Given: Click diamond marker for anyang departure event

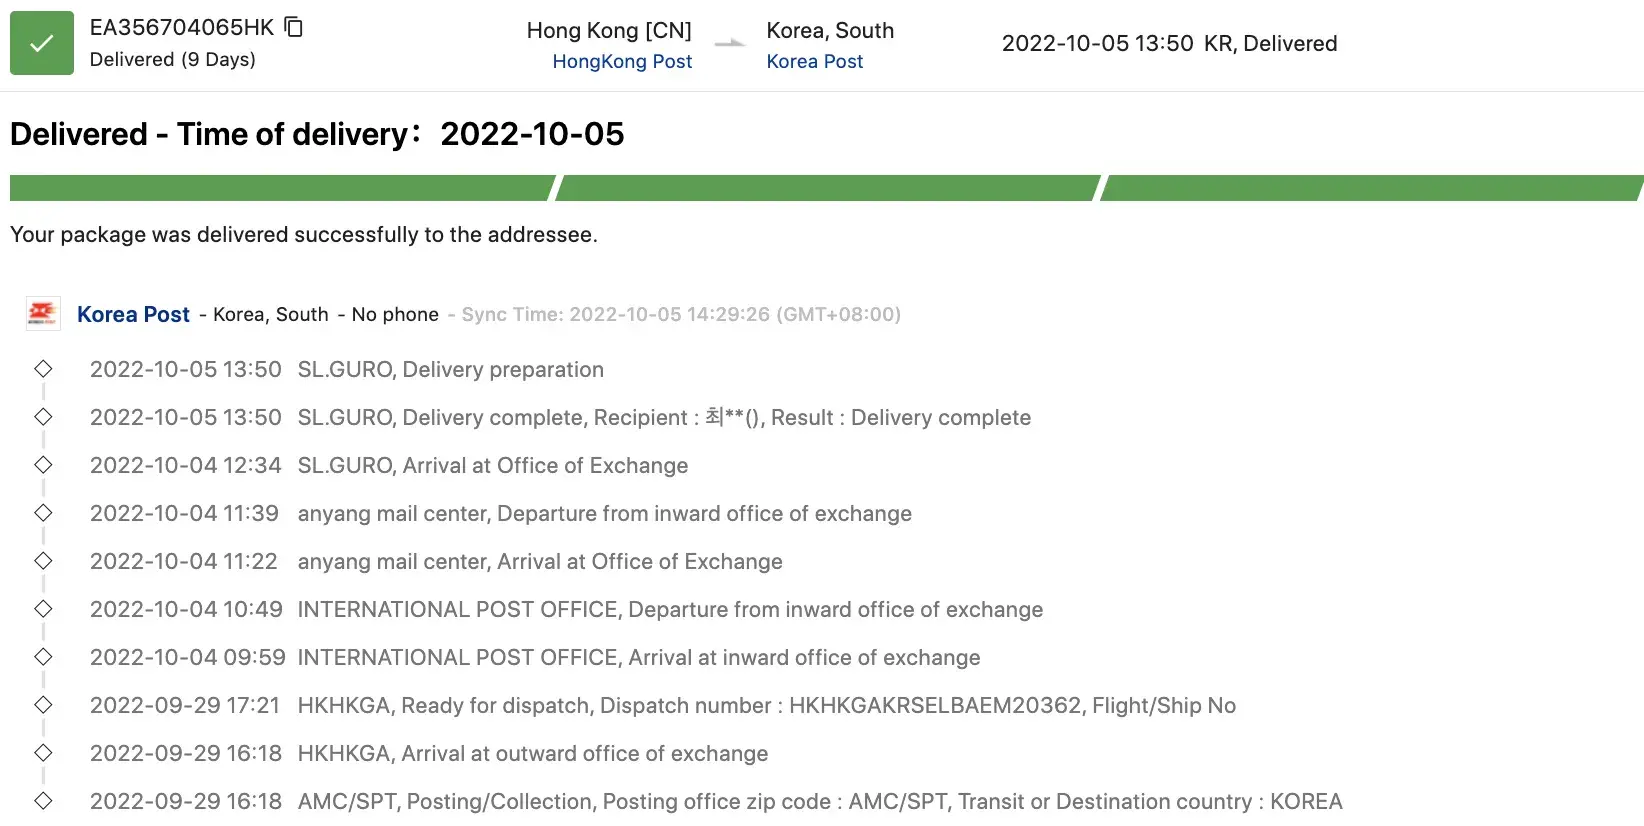Looking at the screenshot, I should [x=43, y=513].
